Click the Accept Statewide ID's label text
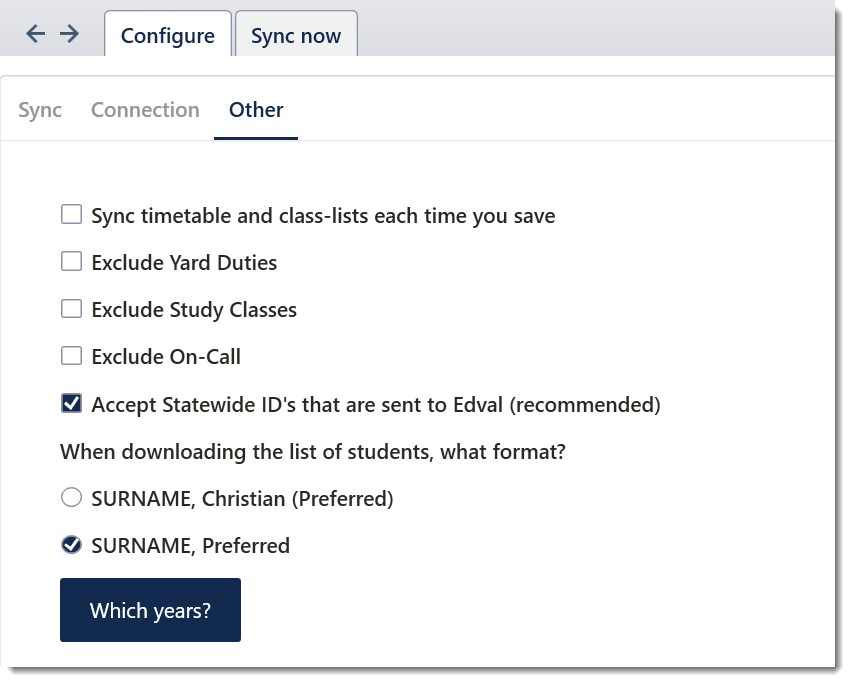This screenshot has height=682, width=850. pos(376,405)
